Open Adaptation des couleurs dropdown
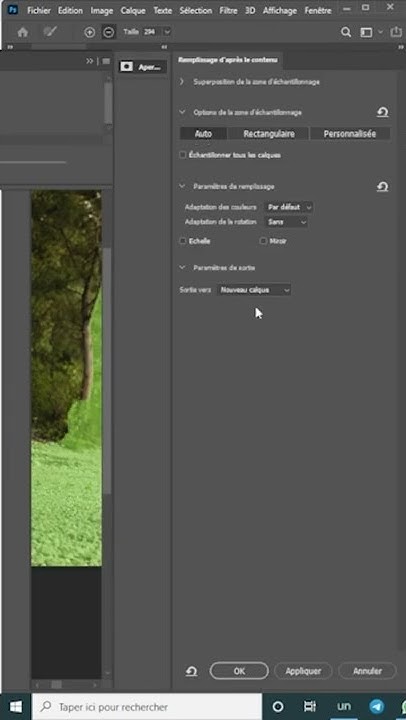Image resolution: width=406 pixels, height=720 pixels. tap(289, 207)
